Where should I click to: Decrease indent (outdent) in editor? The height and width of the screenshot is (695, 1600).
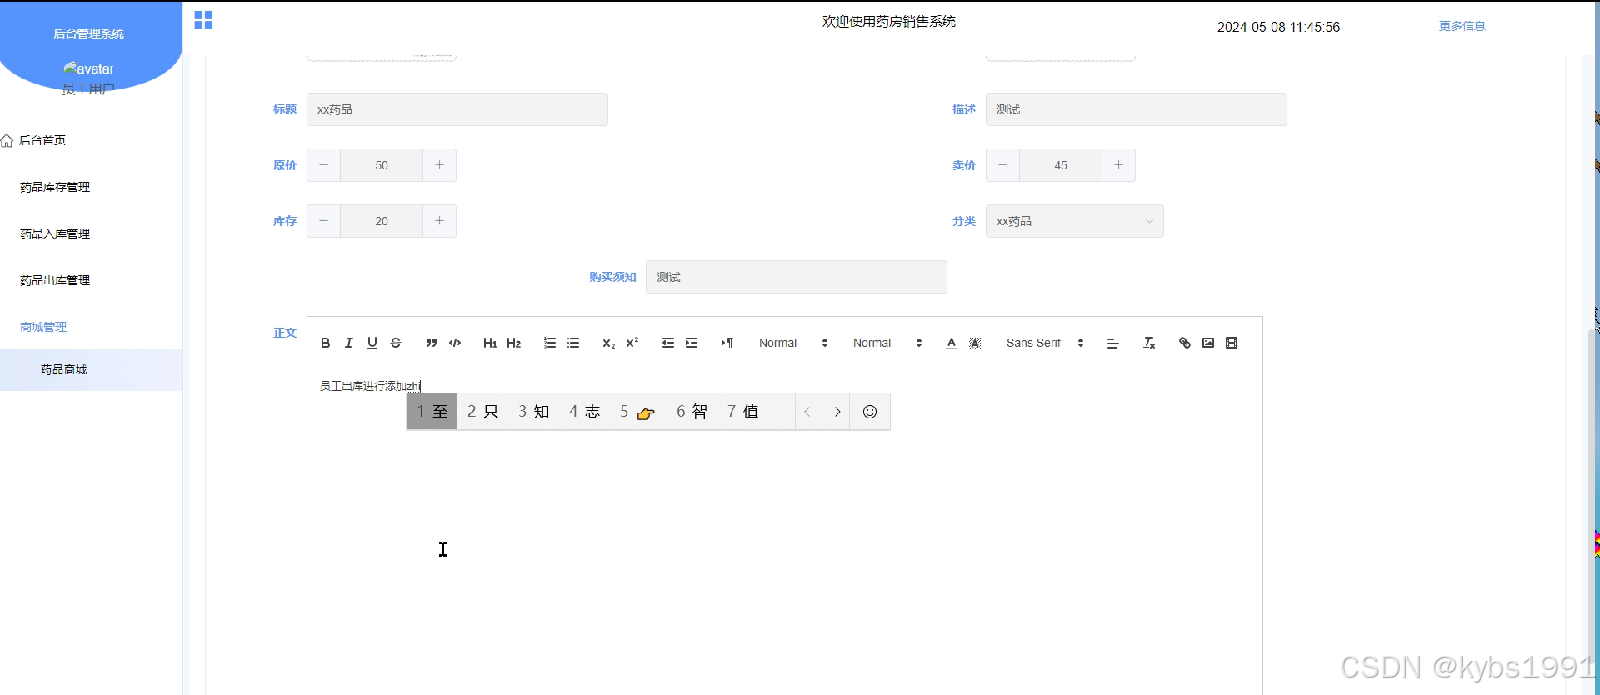click(667, 343)
